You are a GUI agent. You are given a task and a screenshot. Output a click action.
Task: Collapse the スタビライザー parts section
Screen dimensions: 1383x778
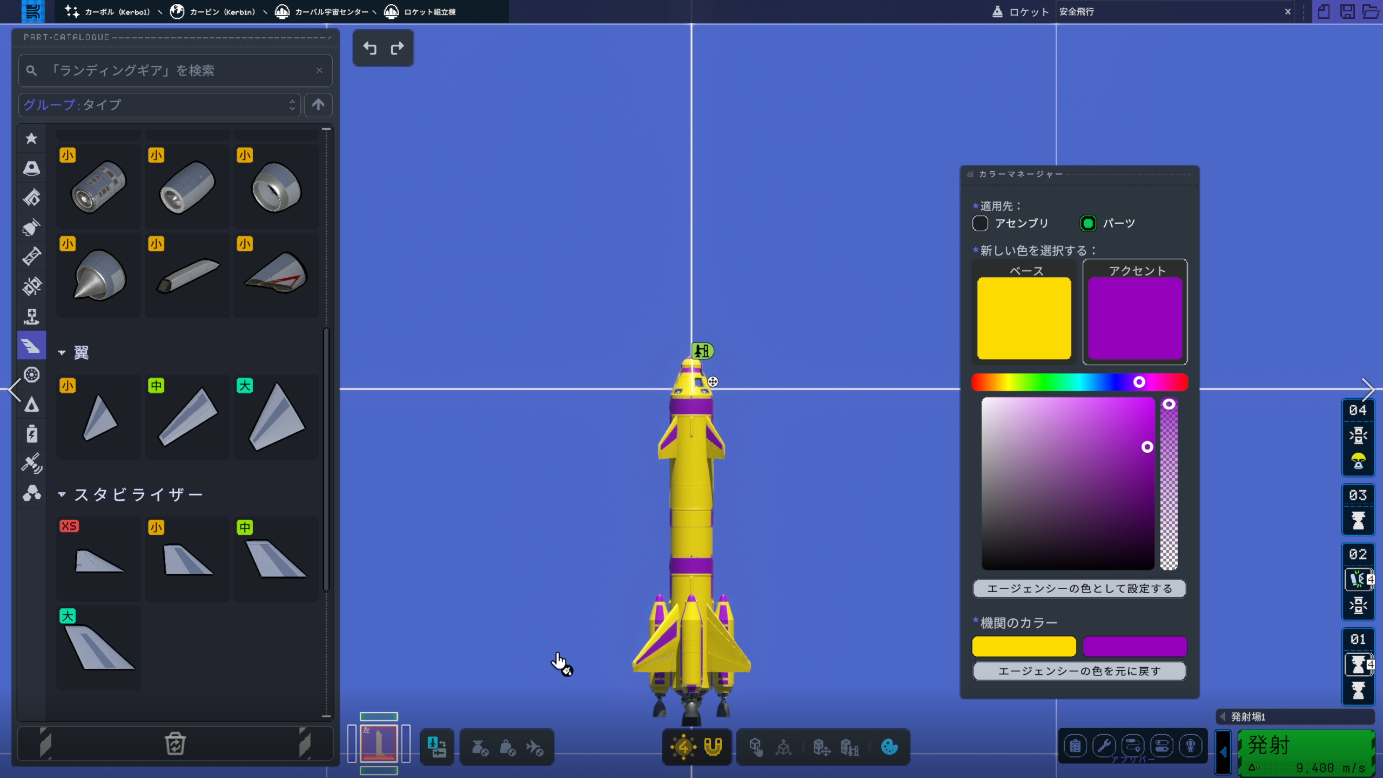coord(62,495)
